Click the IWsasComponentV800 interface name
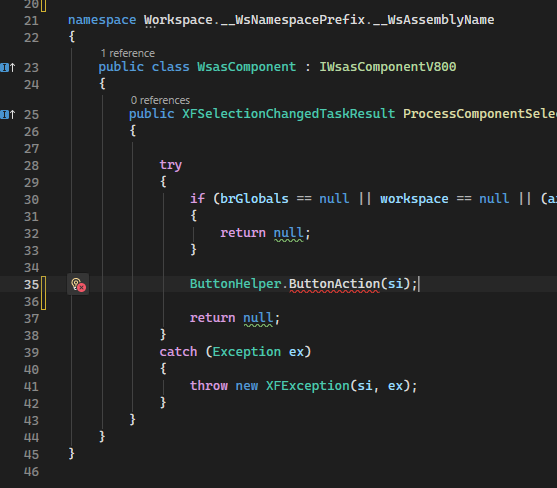 [388, 67]
